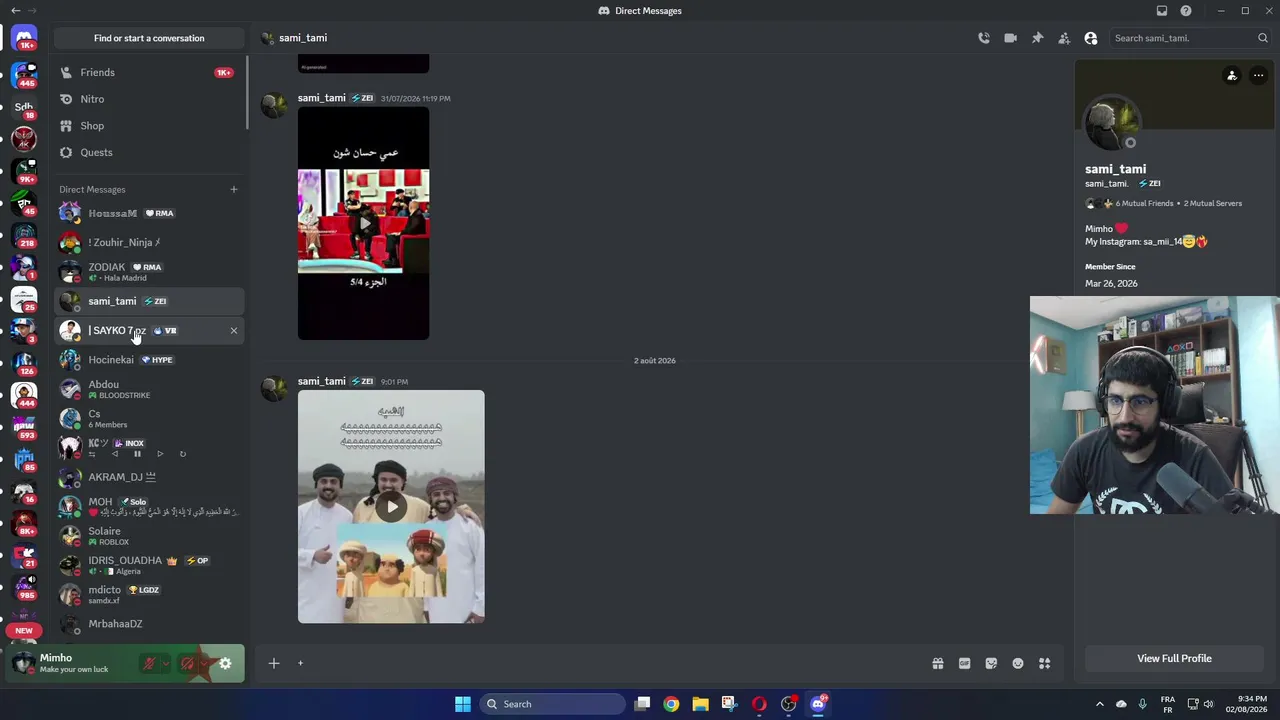Click 6 Mutual Friends on profile
1280x720 pixels.
pos(1144,203)
